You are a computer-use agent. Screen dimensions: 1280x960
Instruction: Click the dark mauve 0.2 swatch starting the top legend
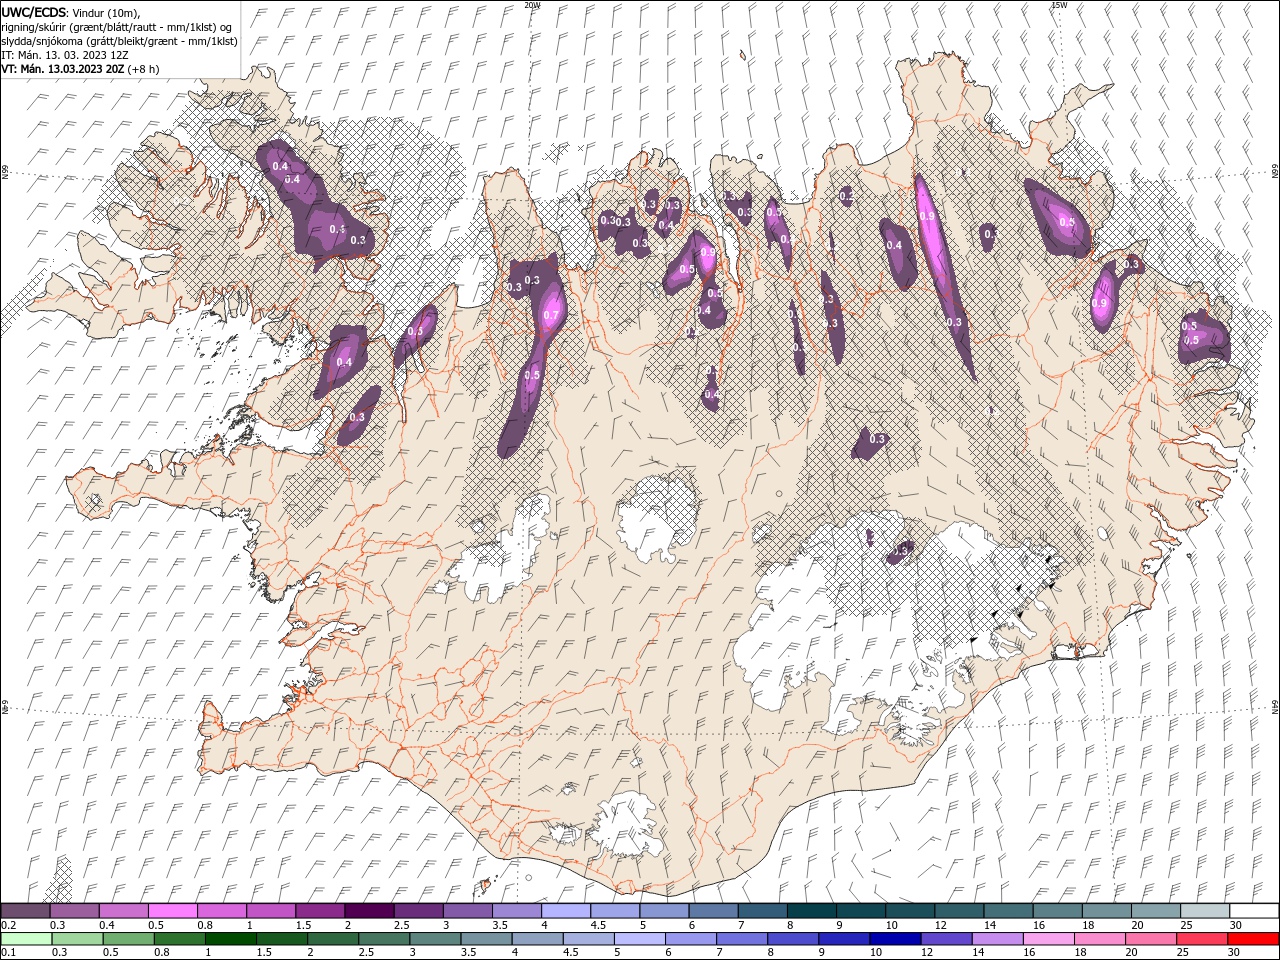click(25, 911)
